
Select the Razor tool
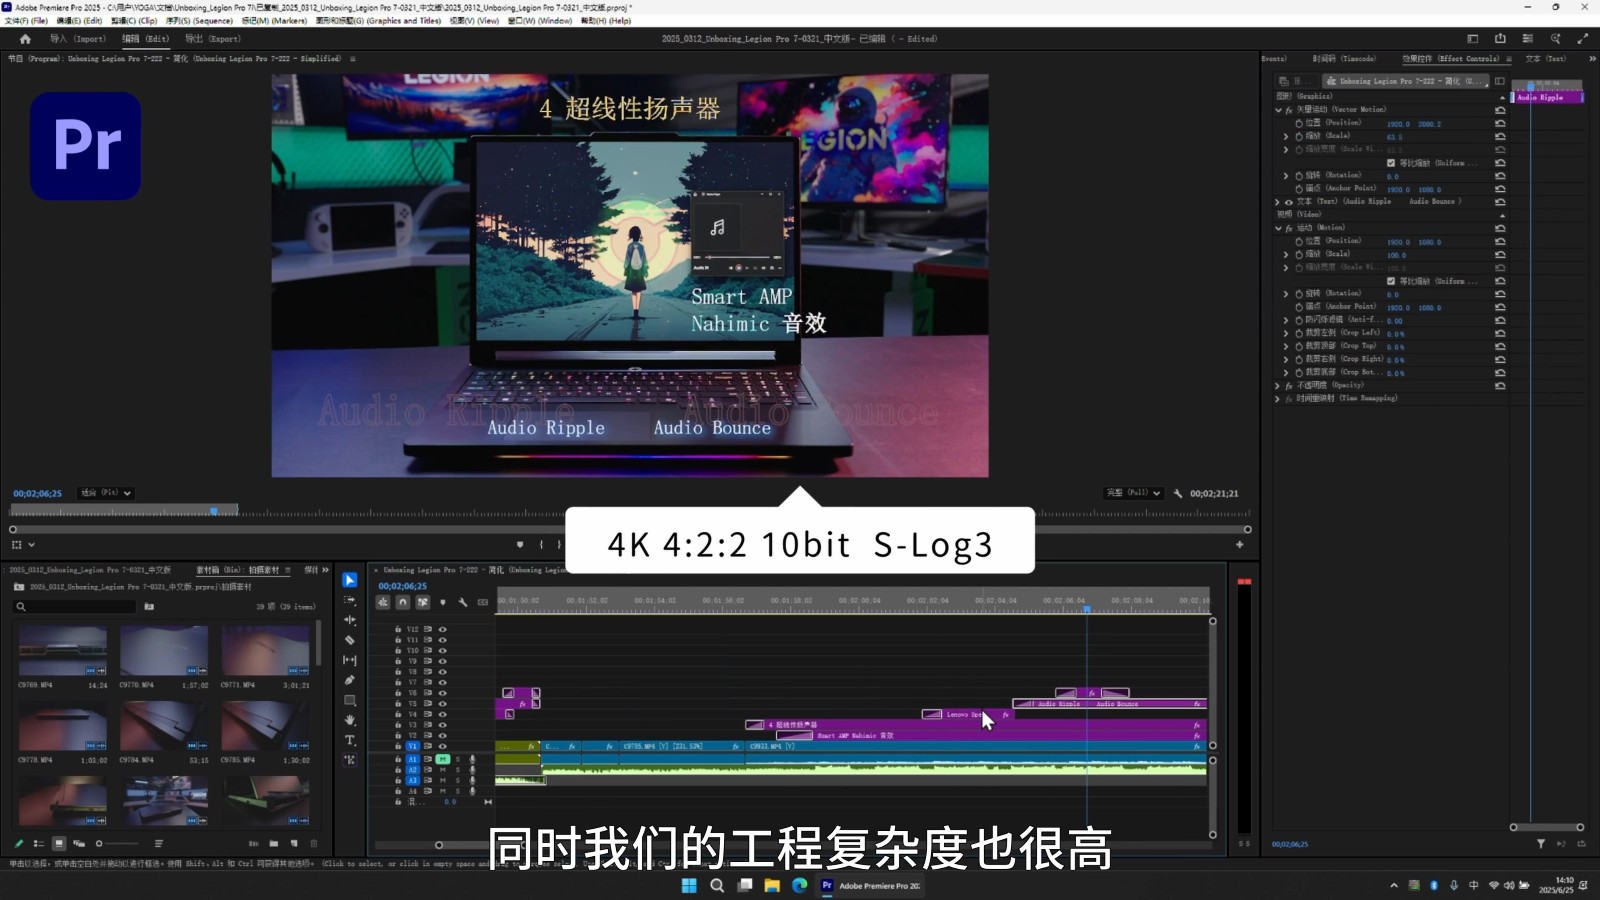(x=350, y=640)
